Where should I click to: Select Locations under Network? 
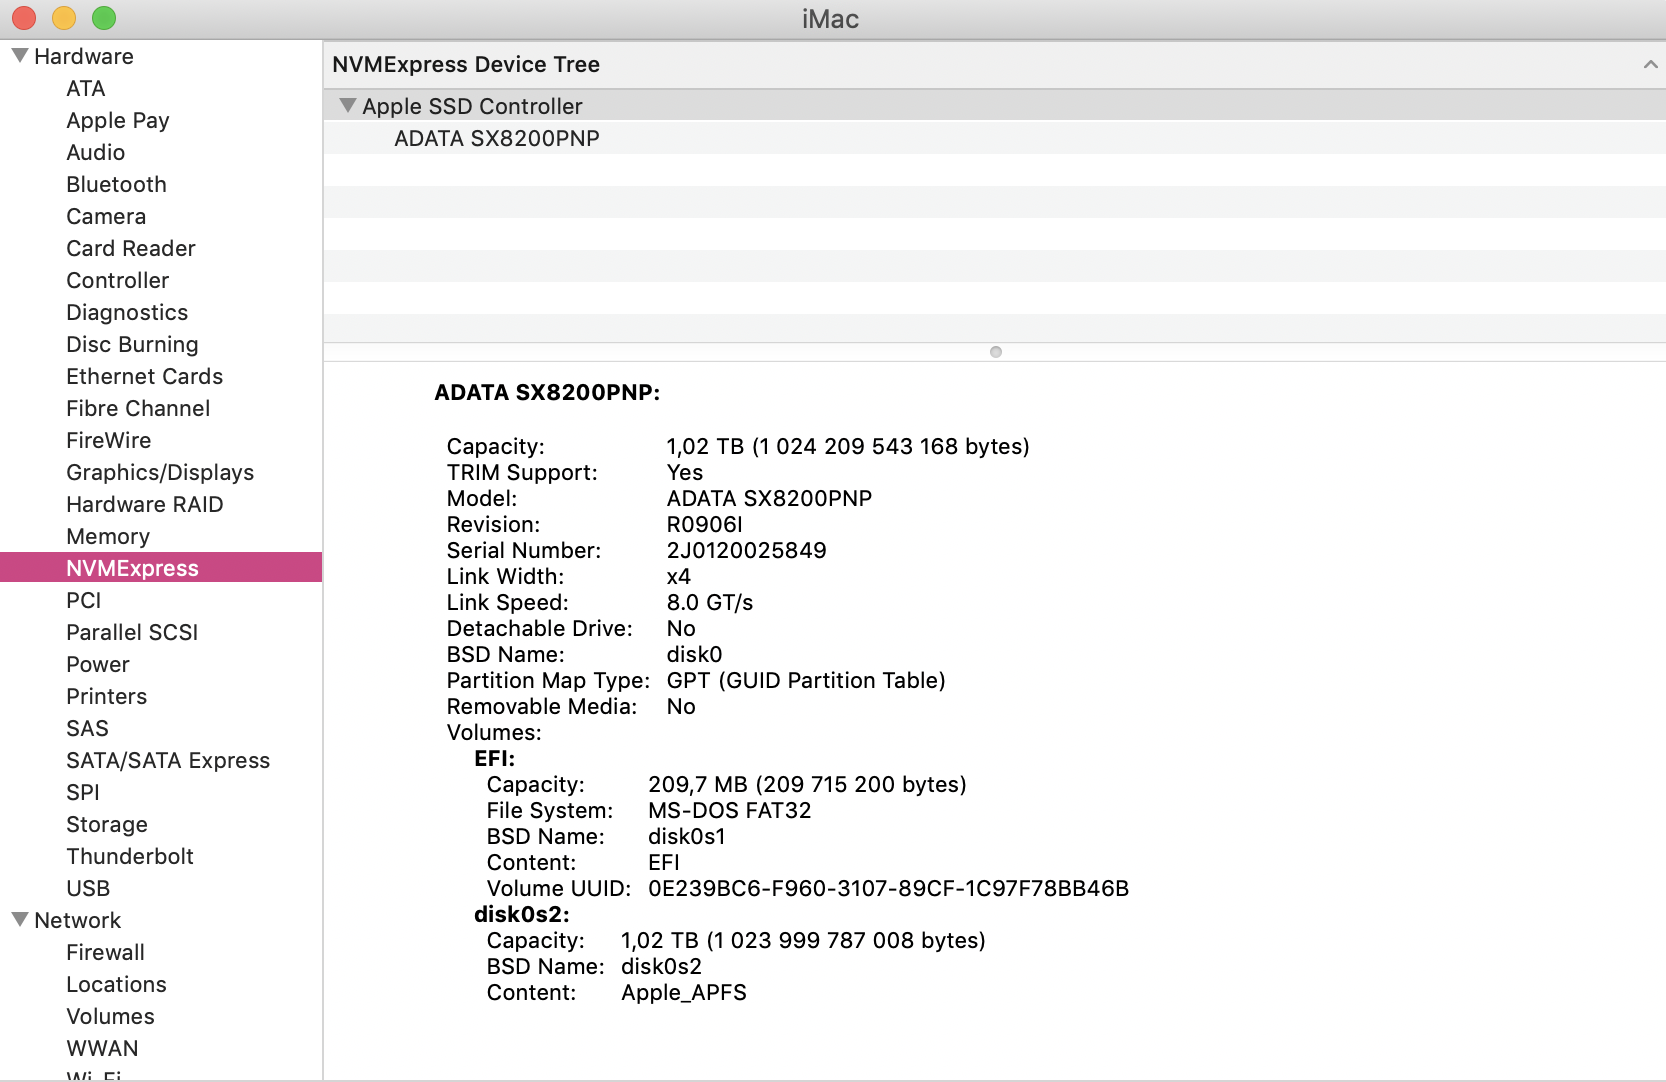coord(117,984)
